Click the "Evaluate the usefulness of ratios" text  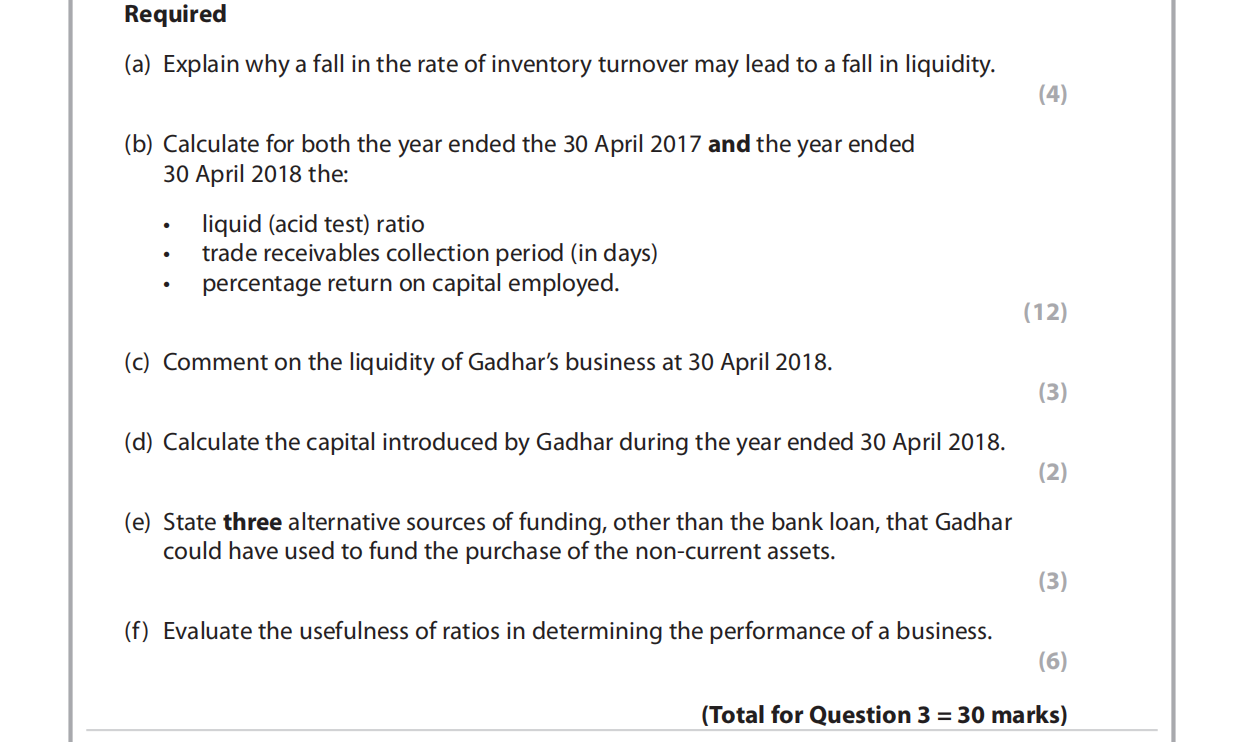pyautogui.click(x=577, y=632)
